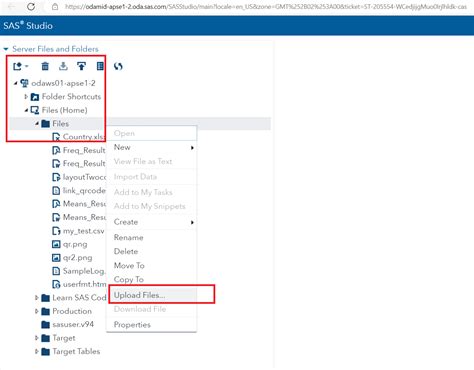Expand the Target Tables folder
The image size is (474, 370).
click(37, 351)
